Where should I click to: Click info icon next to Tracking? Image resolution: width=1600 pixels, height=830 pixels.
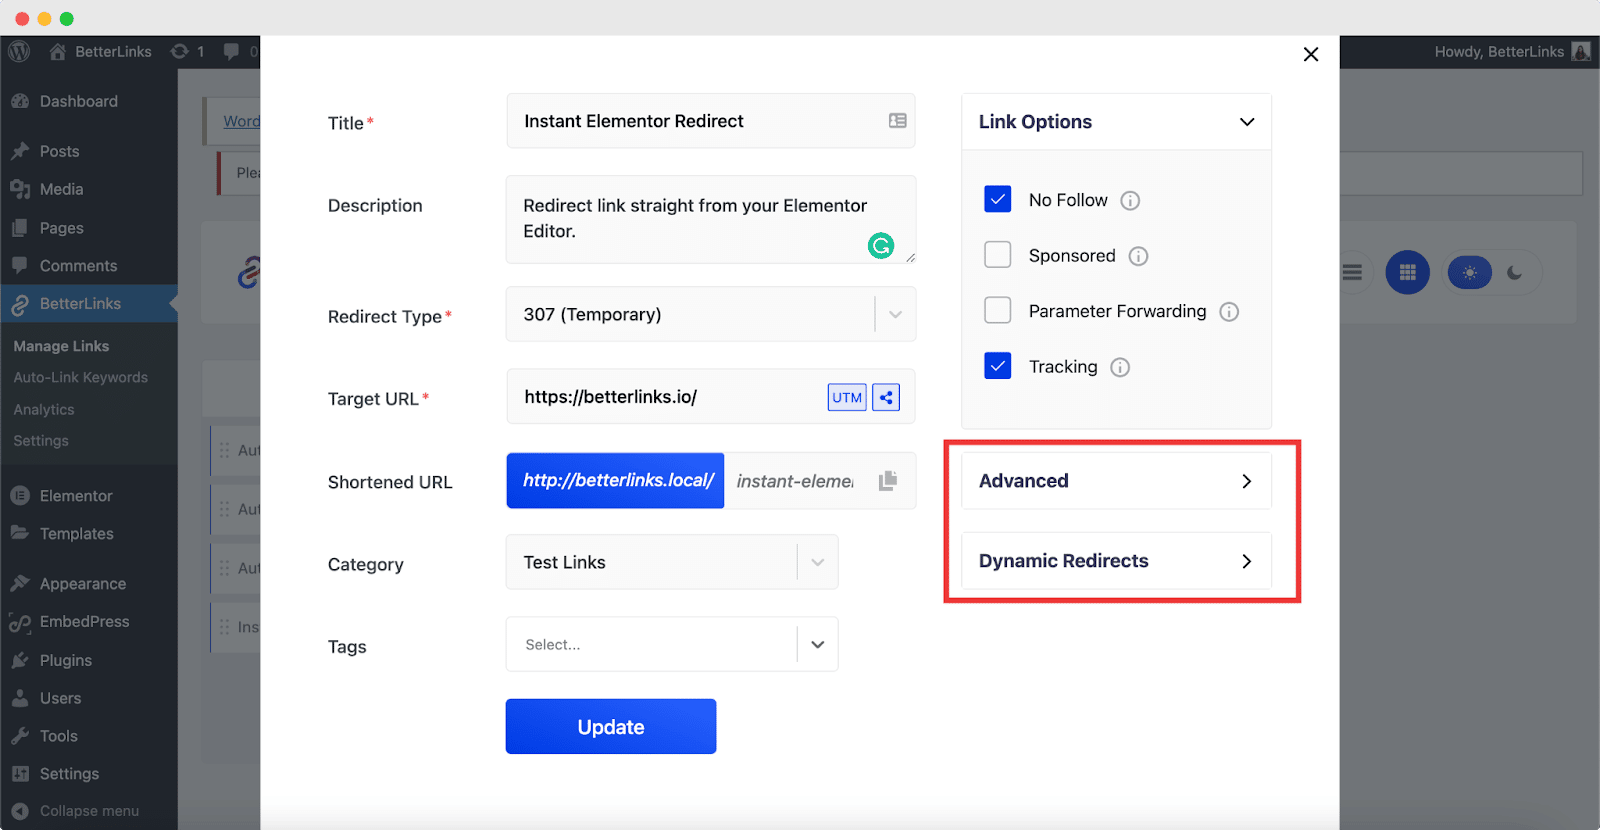(x=1120, y=368)
